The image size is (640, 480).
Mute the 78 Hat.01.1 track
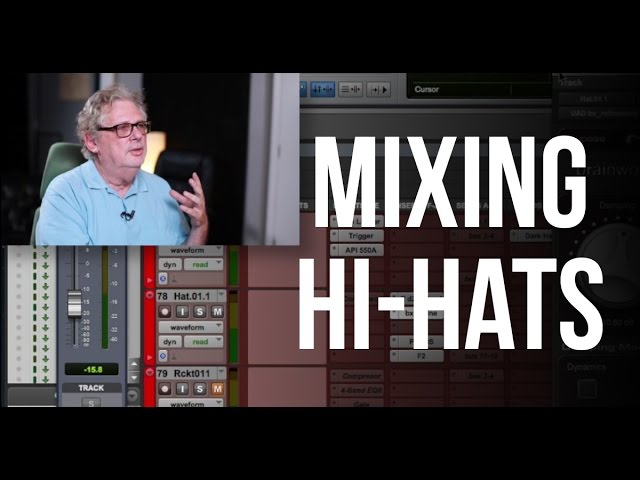pos(217,312)
